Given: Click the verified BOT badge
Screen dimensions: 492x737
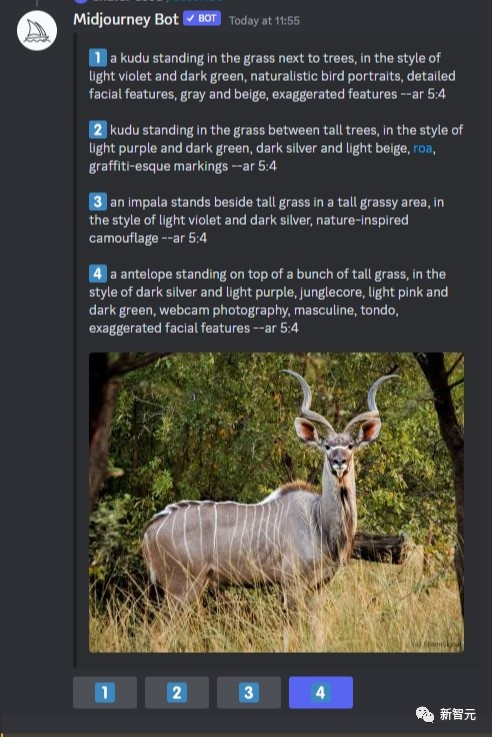Looking at the screenshot, I should point(202,18).
